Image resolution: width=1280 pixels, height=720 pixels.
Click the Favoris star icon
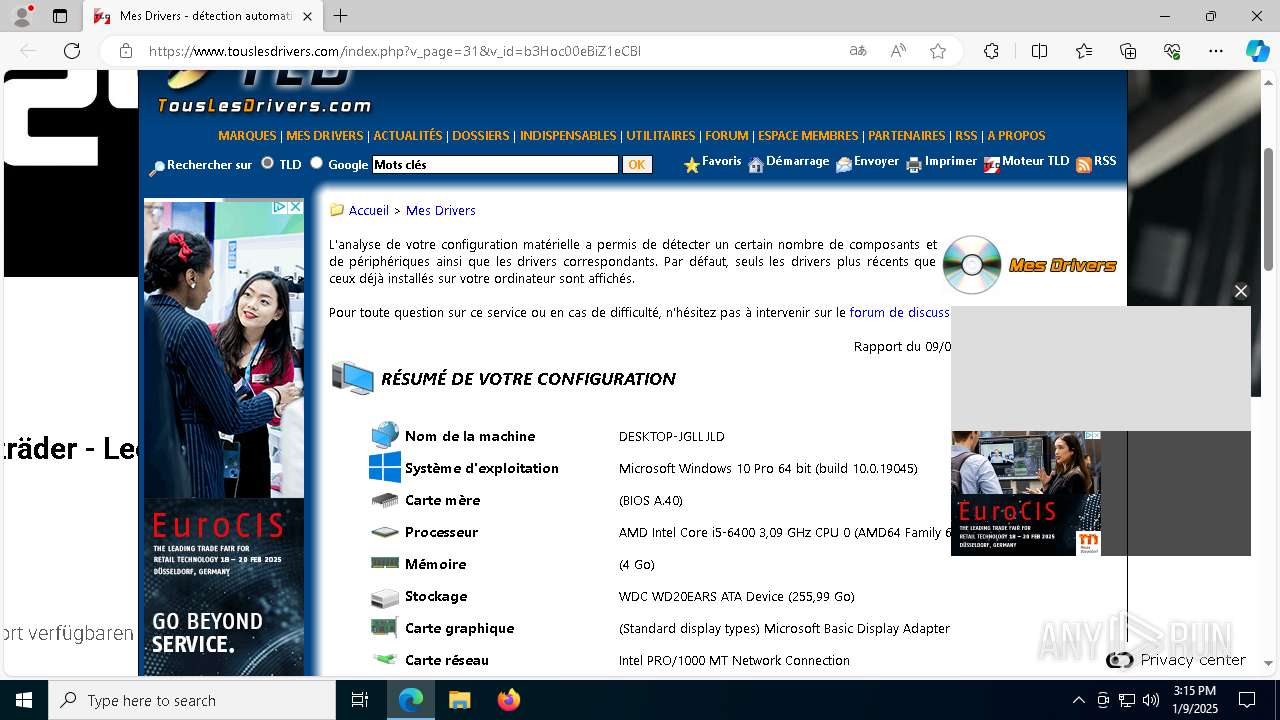pyautogui.click(x=691, y=165)
